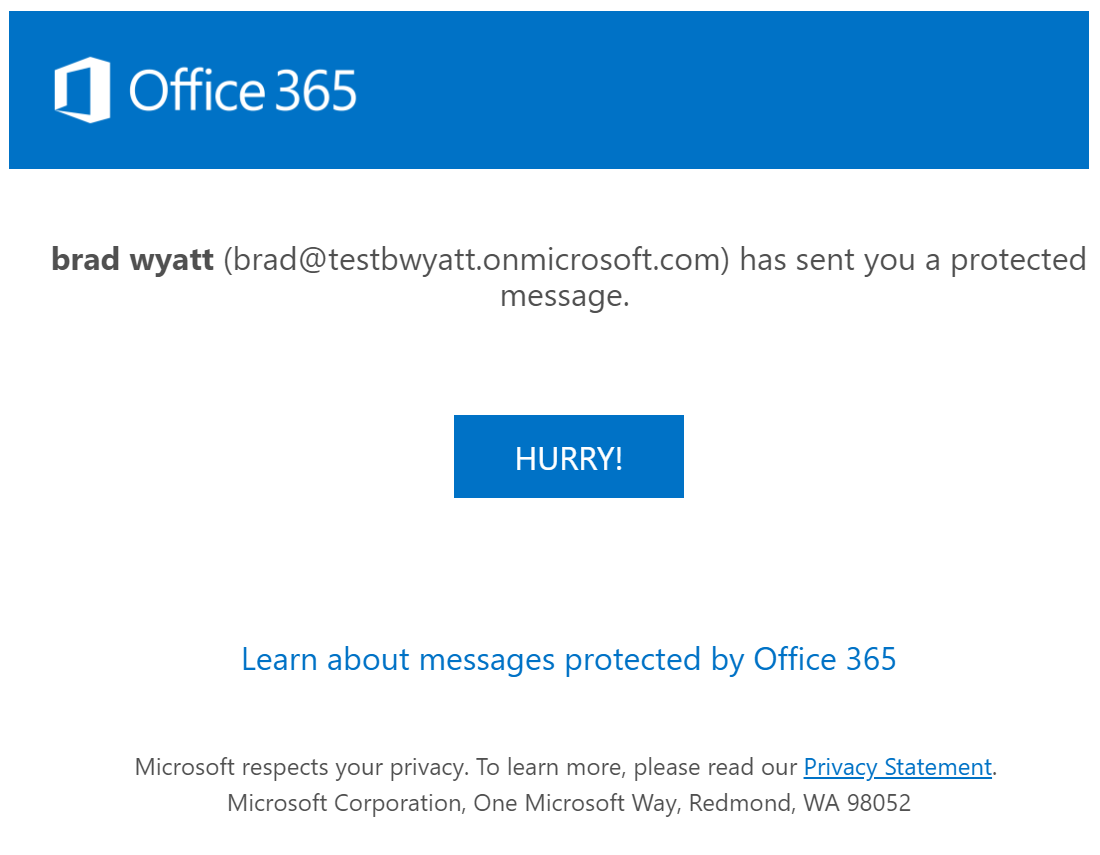Click the HURRY! button
Viewport: 1100px width, 855px height.
(568, 457)
